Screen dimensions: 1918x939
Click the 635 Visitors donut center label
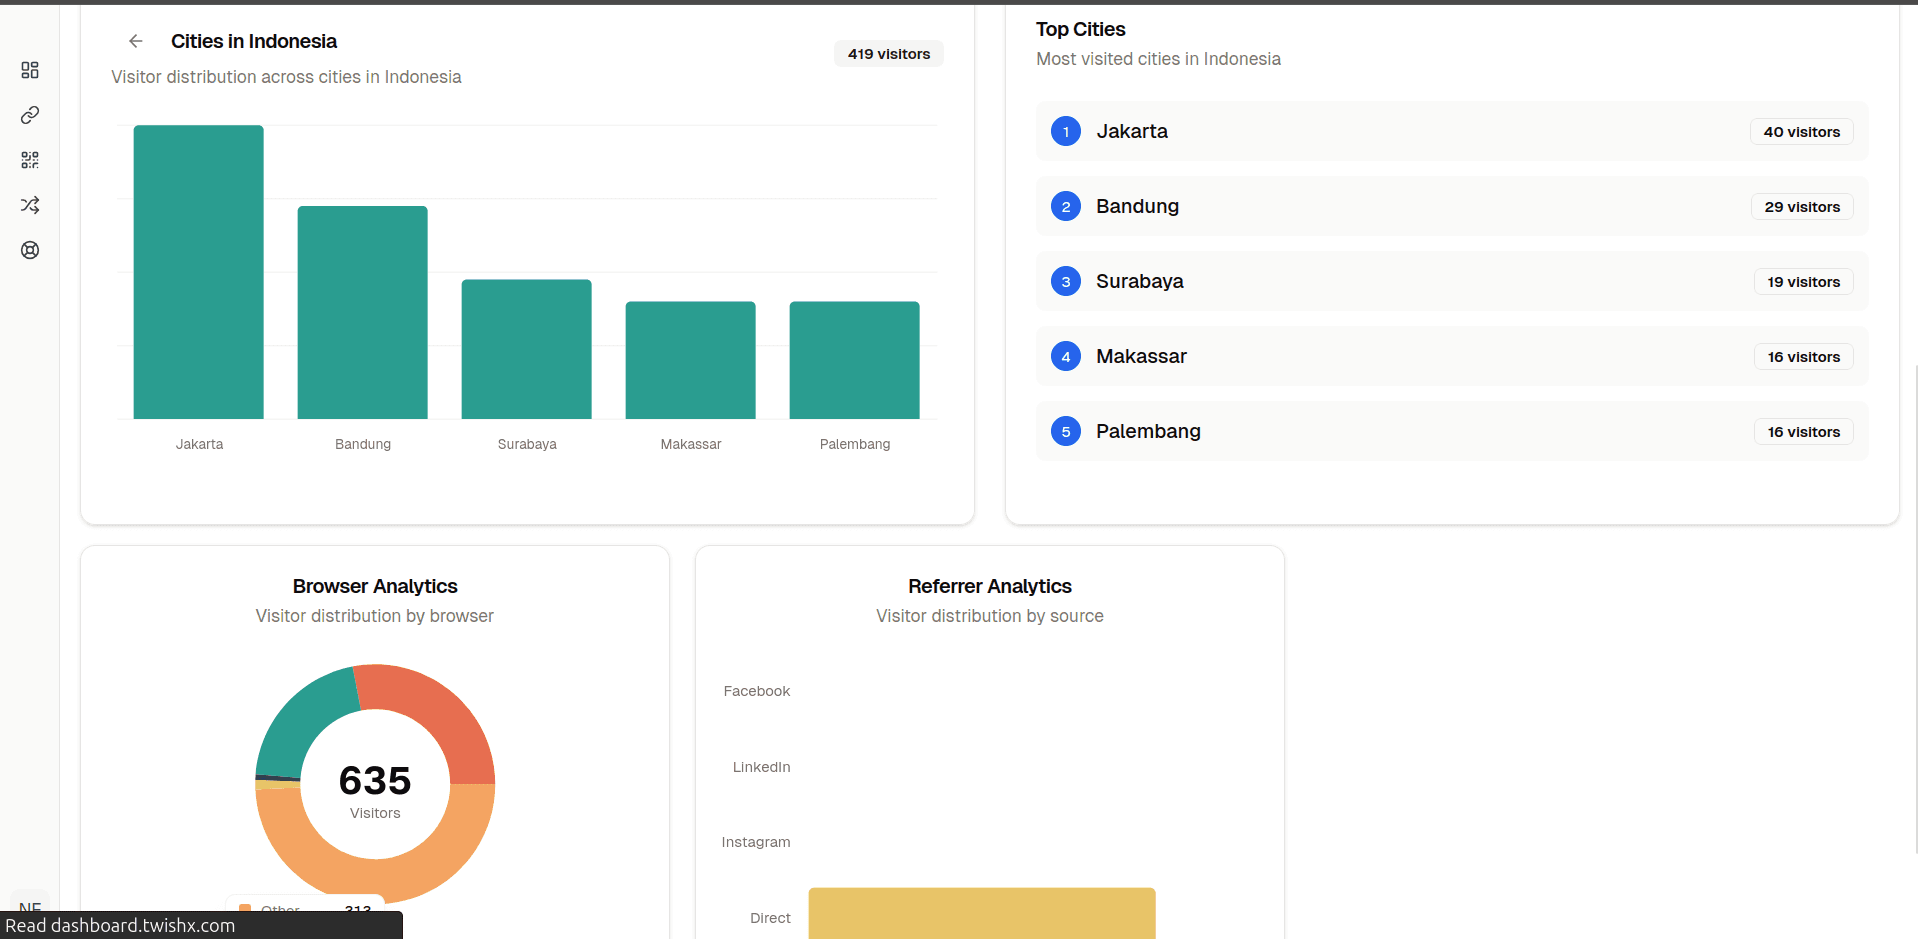click(375, 790)
